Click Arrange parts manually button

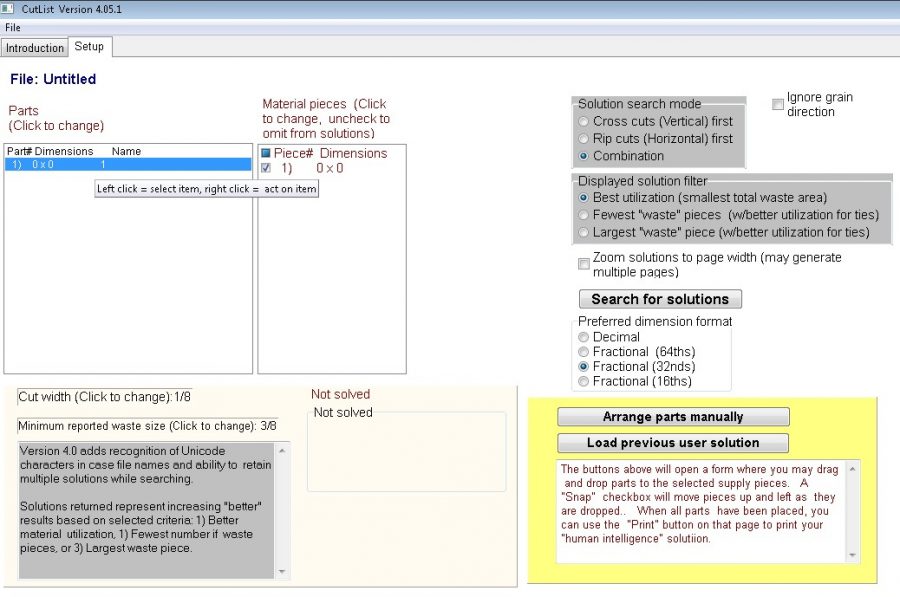tap(673, 417)
